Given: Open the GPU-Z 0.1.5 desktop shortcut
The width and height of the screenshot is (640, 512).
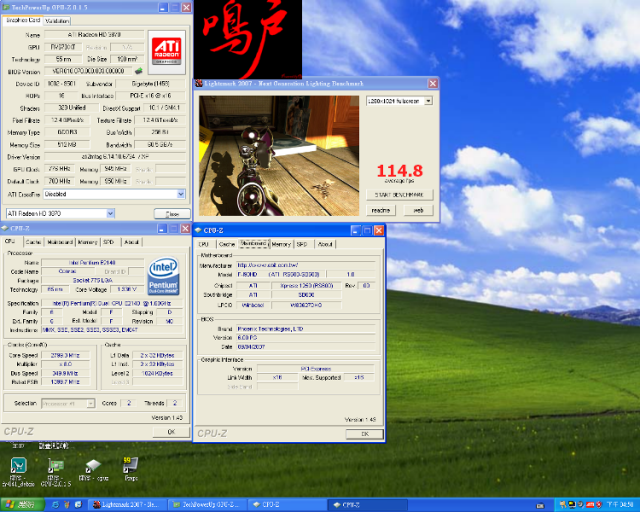Looking at the screenshot, I should (x=56, y=465).
